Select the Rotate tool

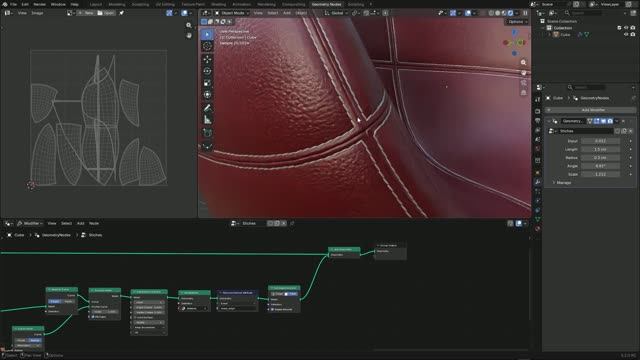(207, 71)
